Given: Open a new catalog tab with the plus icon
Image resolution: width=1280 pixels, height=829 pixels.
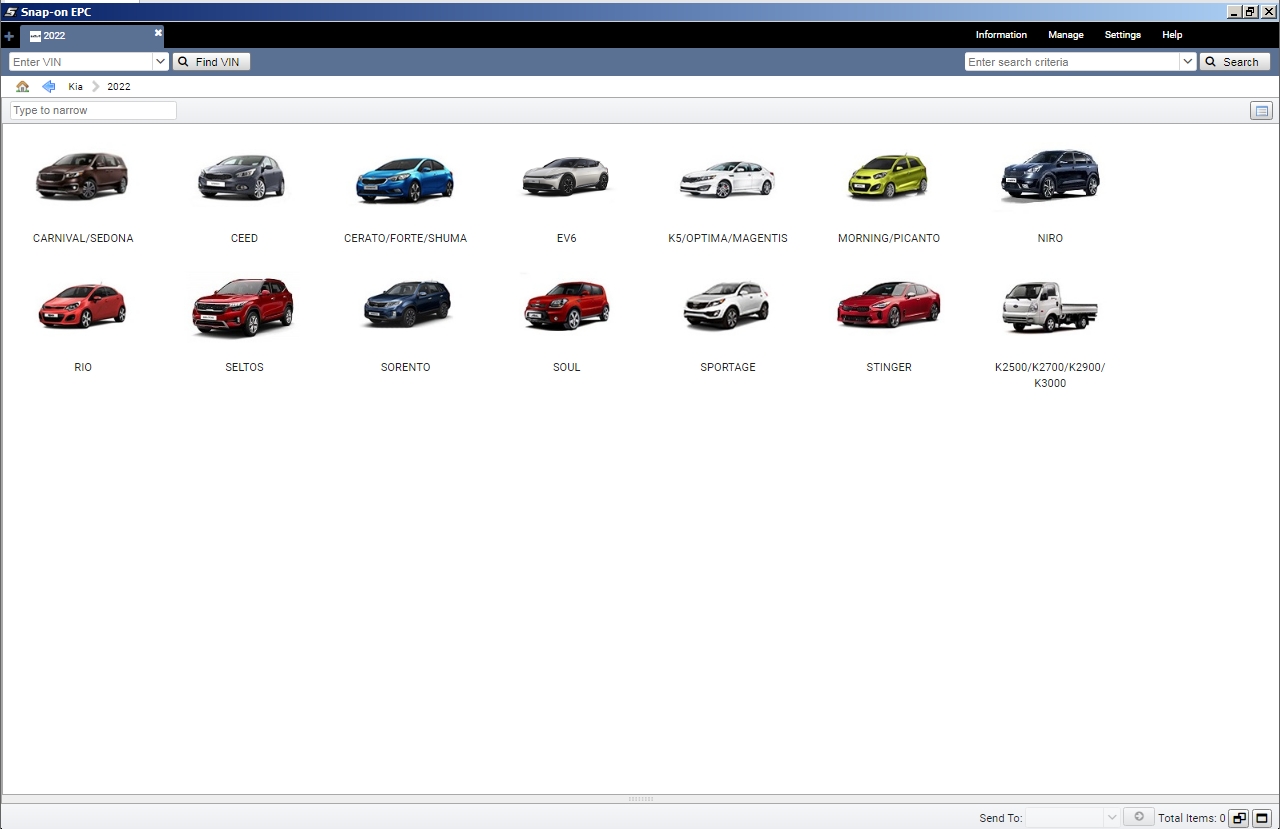Looking at the screenshot, I should (x=8, y=35).
